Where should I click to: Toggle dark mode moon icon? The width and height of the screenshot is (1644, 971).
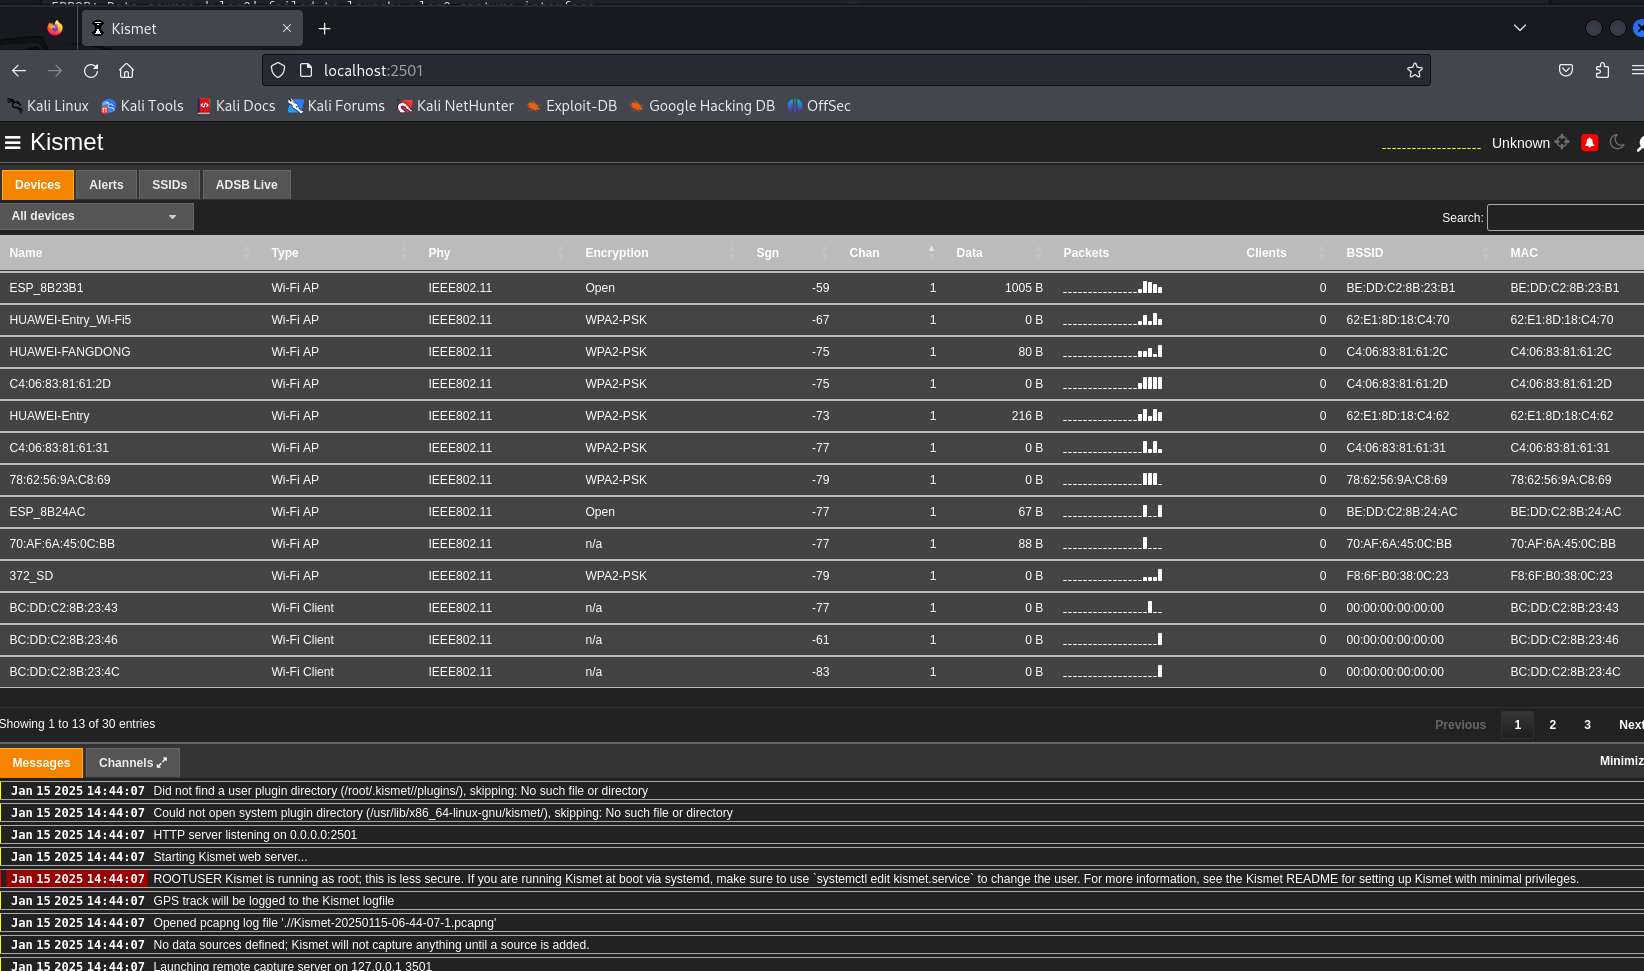click(1617, 143)
